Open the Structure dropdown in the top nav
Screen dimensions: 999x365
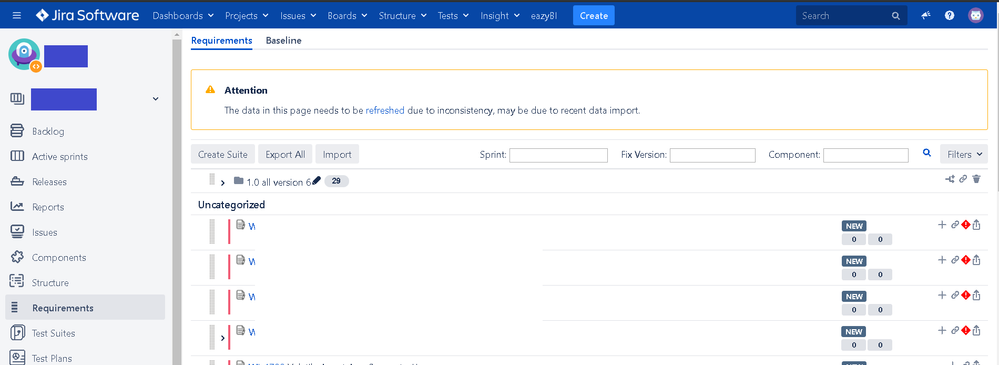[x=403, y=16]
